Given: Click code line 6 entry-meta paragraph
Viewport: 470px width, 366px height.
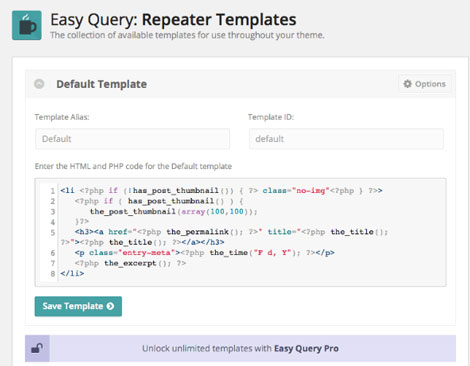Looking at the screenshot, I should pyautogui.click(x=204, y=253).
